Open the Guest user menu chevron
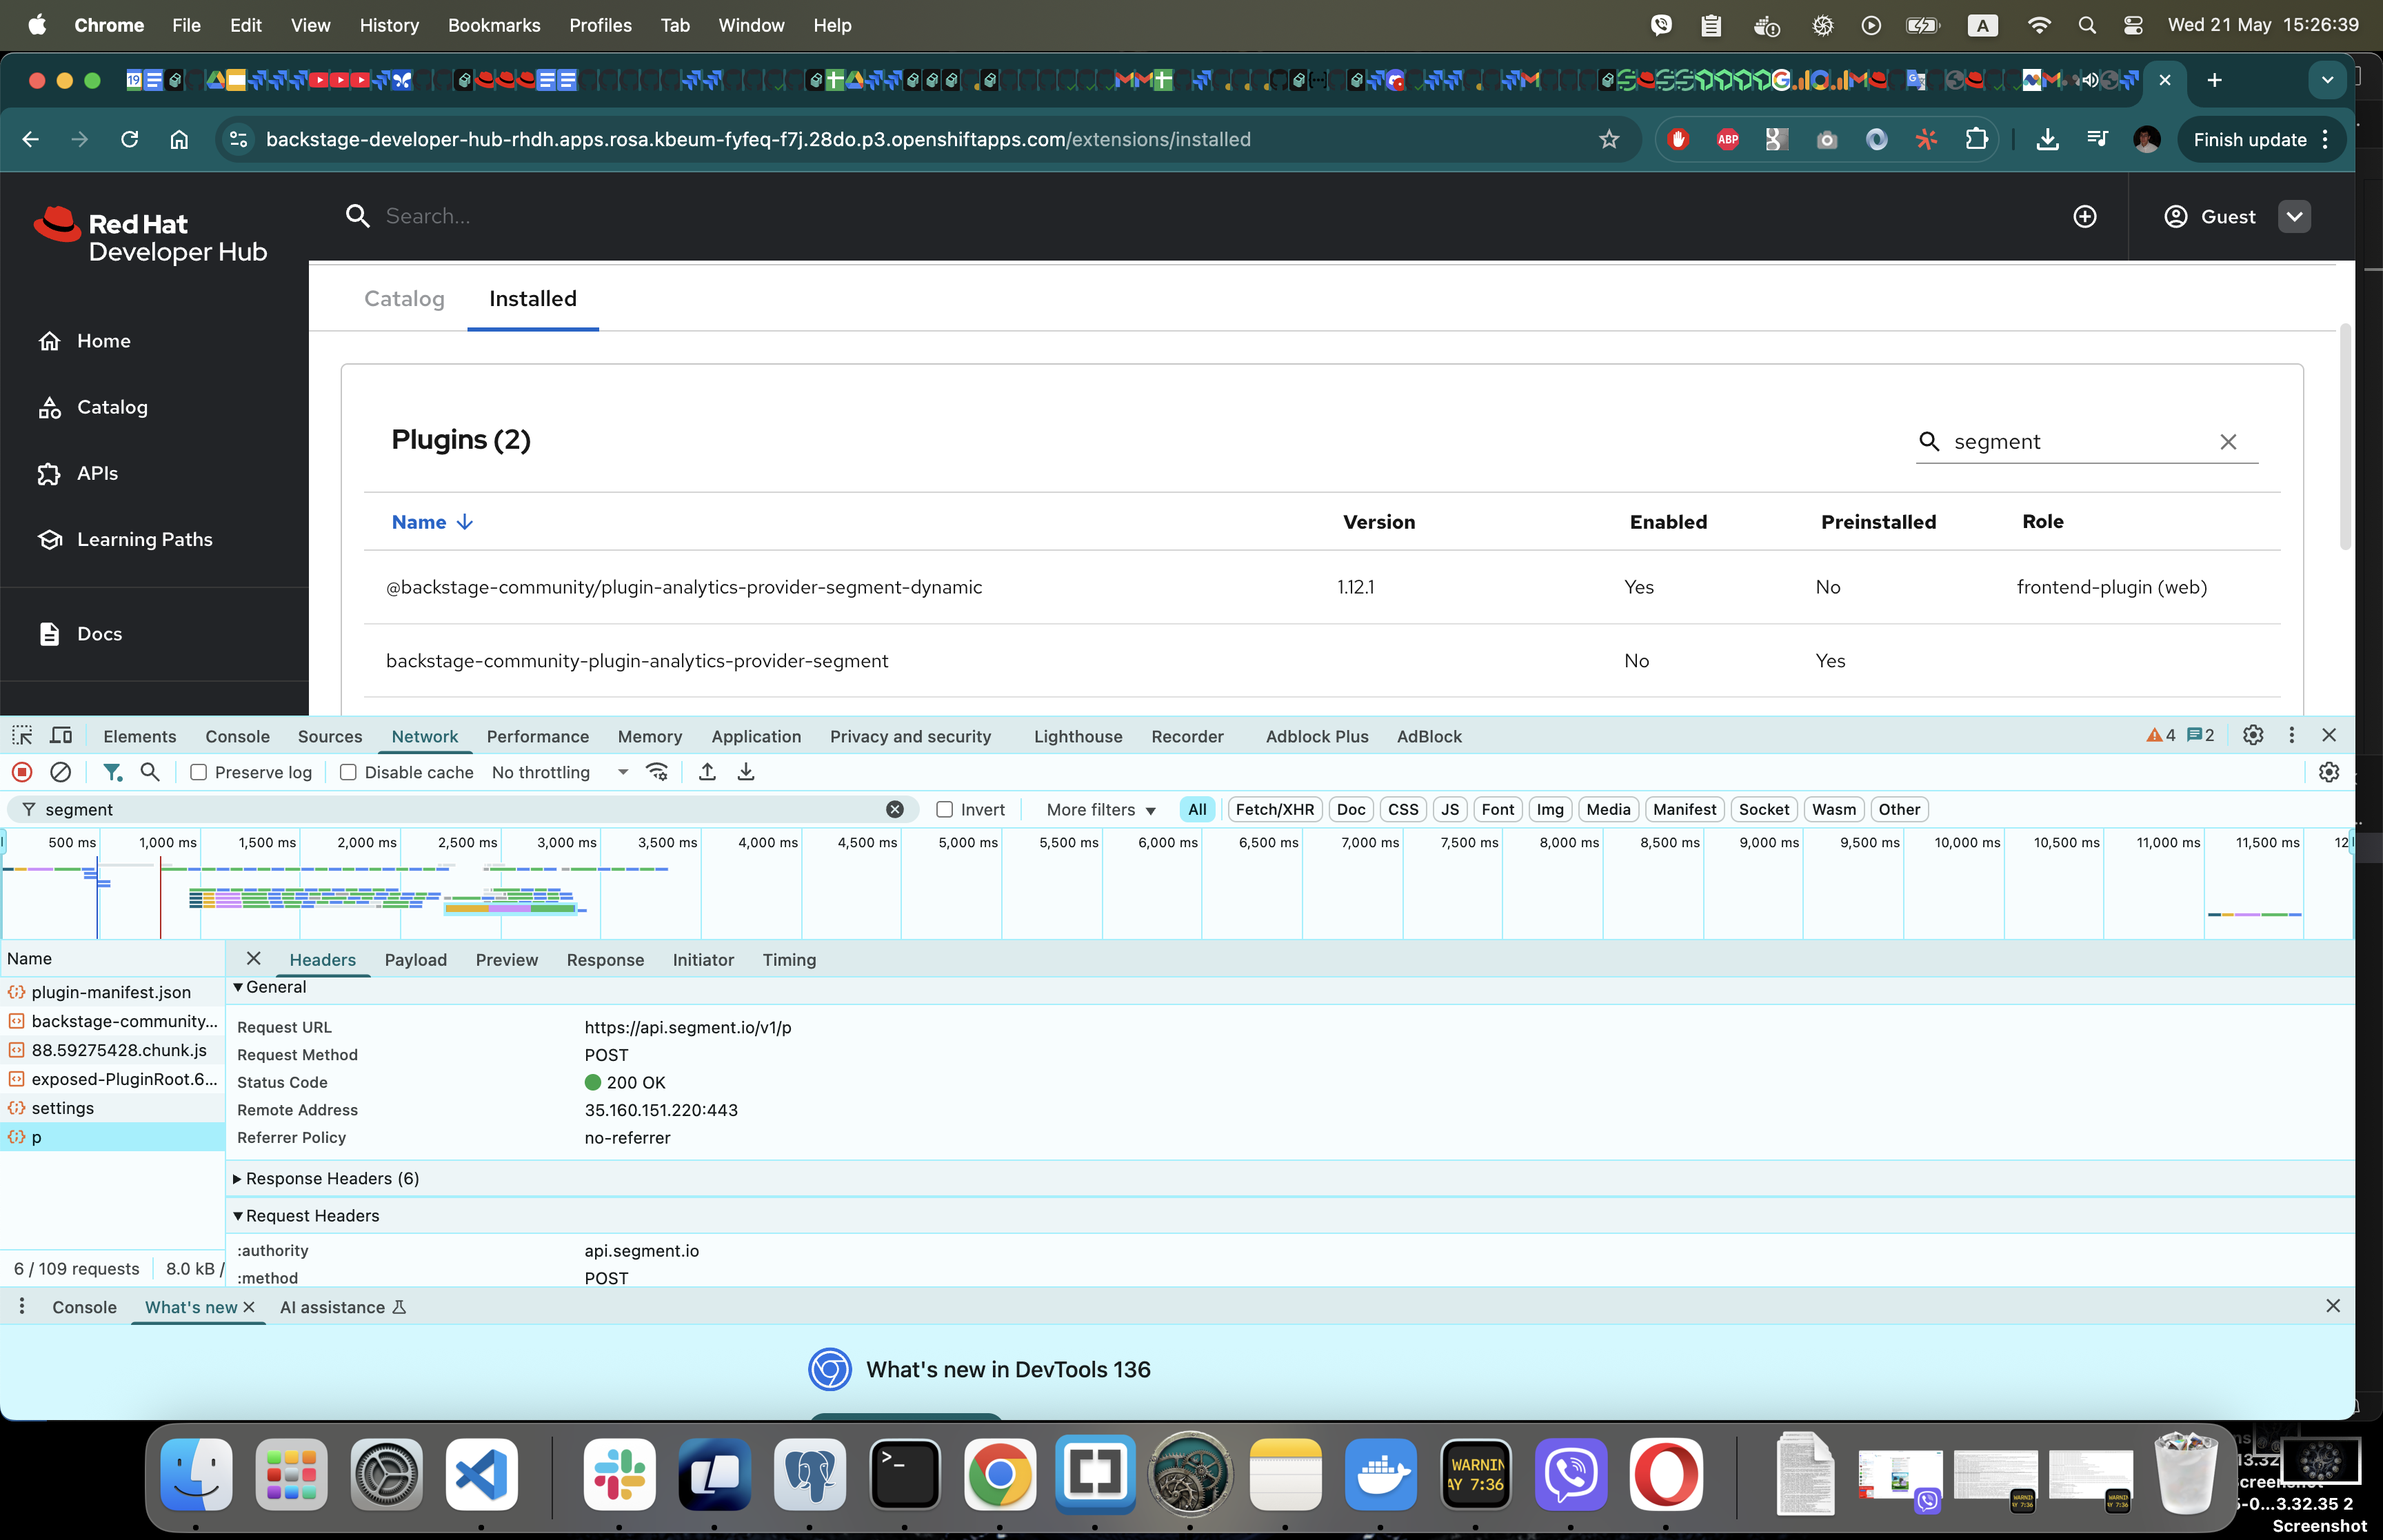 2294,216
